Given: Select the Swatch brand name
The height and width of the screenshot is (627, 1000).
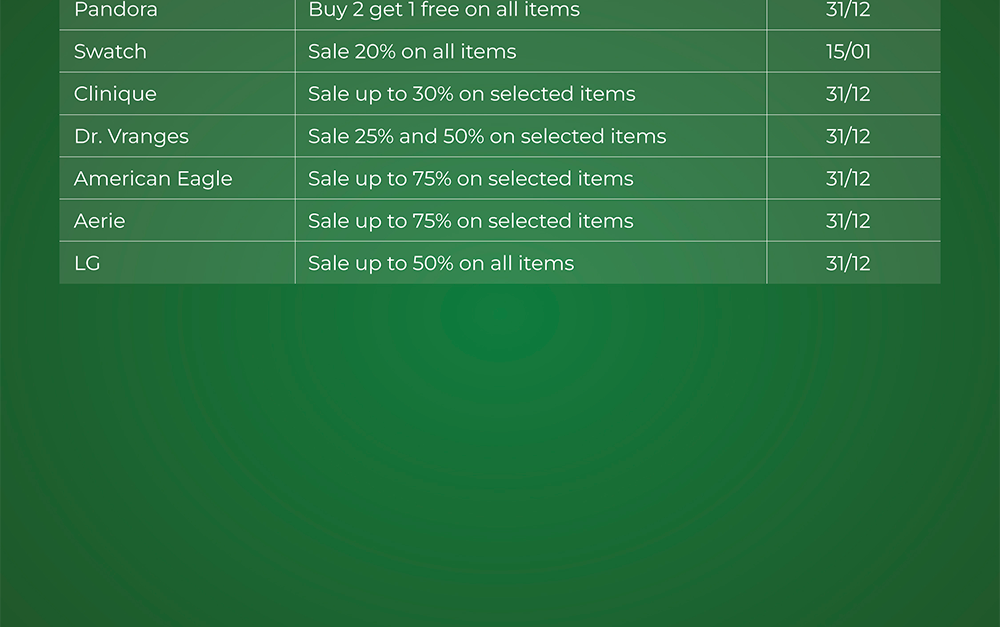Looking at the screenshot, I should (110, 52).
